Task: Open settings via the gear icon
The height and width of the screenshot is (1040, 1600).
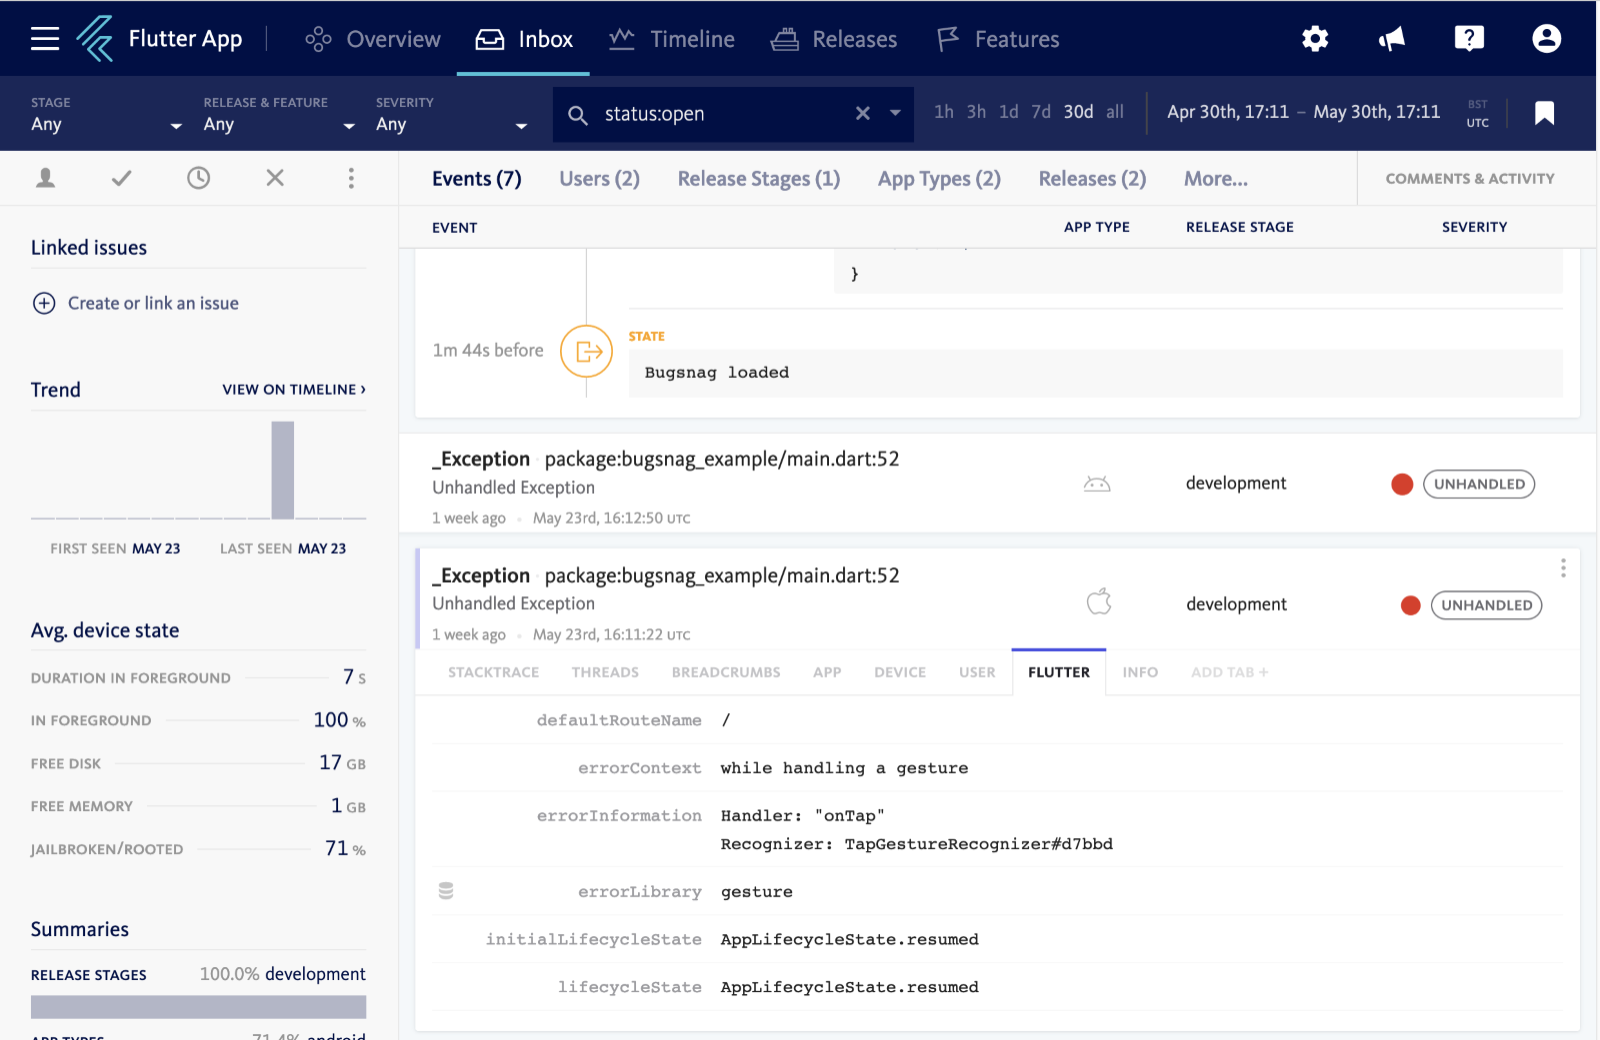Action: click(1314, 39)
